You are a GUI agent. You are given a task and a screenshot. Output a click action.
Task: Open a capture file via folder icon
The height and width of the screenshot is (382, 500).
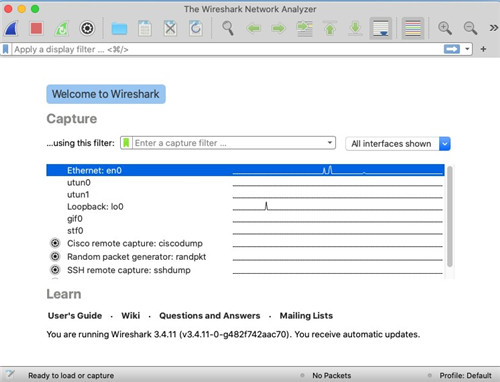click(119, 29)
